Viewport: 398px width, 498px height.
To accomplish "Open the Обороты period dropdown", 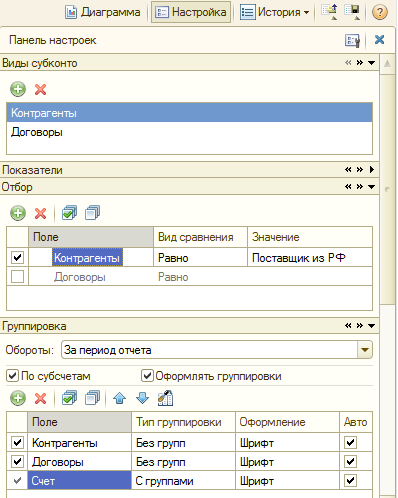I will 365,350.
